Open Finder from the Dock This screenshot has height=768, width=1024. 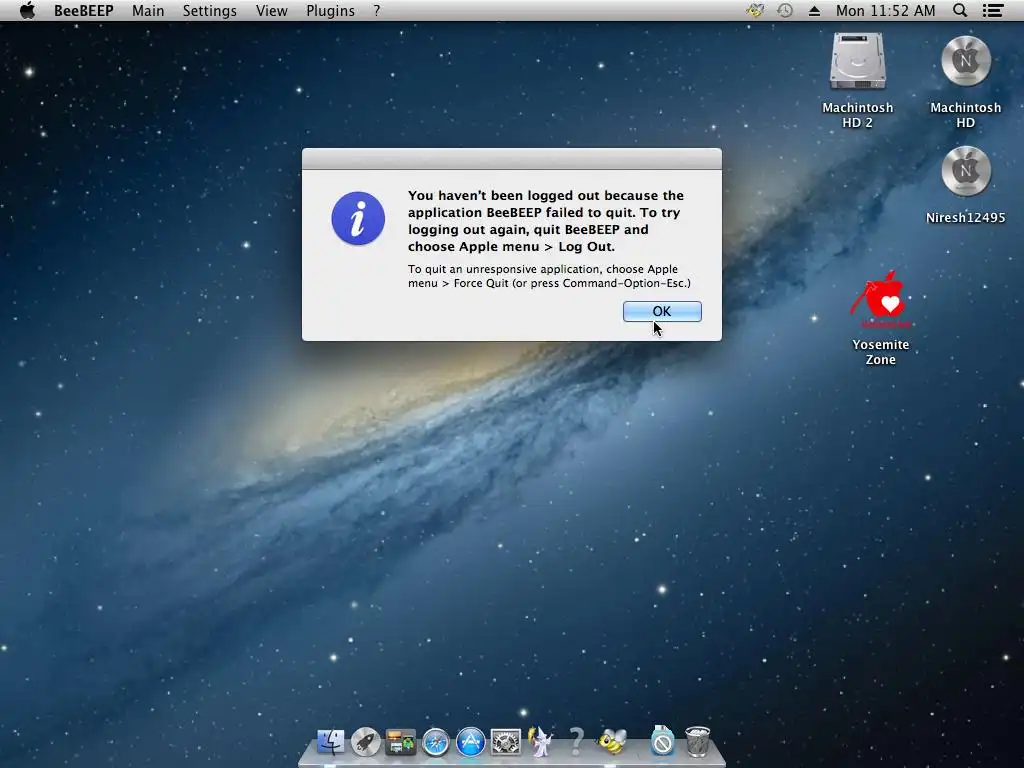(330, 743)
